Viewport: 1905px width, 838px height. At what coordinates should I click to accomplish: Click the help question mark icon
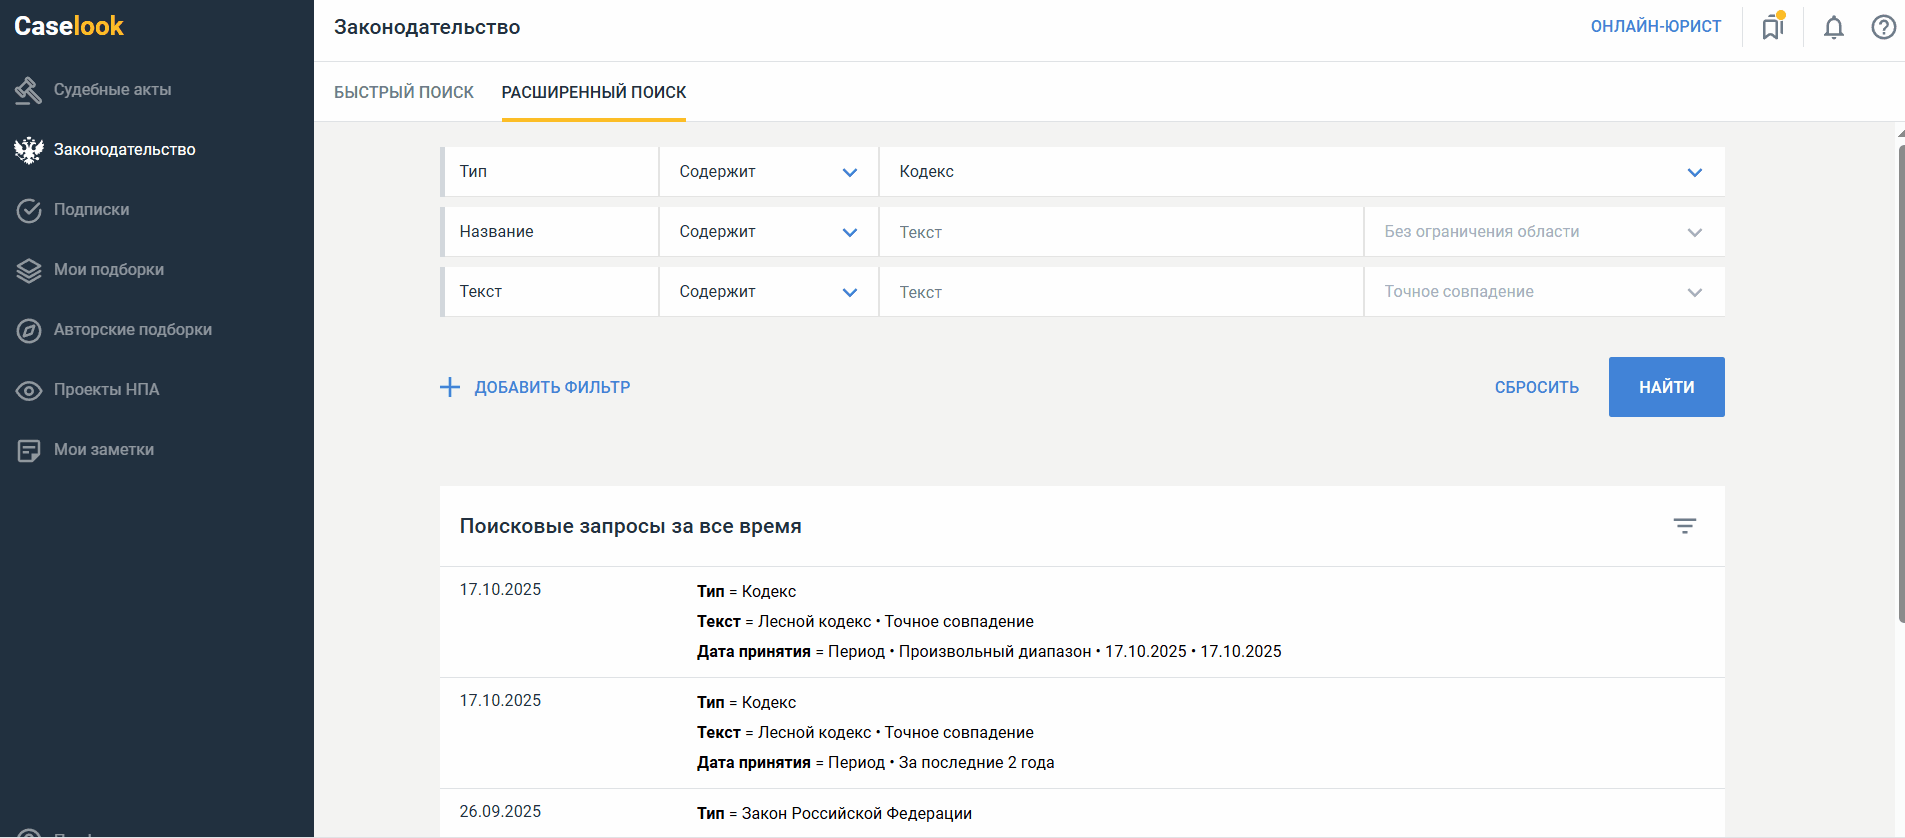[1883, 27]
